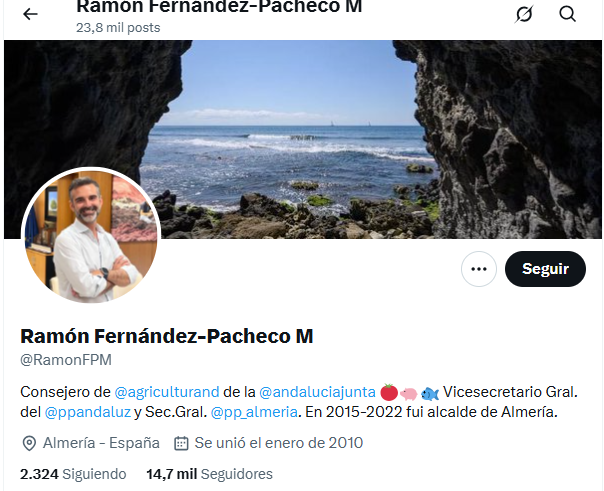Open the @andaluciajunta mention link
Screen dimensions: 604x491
[317, 392]
